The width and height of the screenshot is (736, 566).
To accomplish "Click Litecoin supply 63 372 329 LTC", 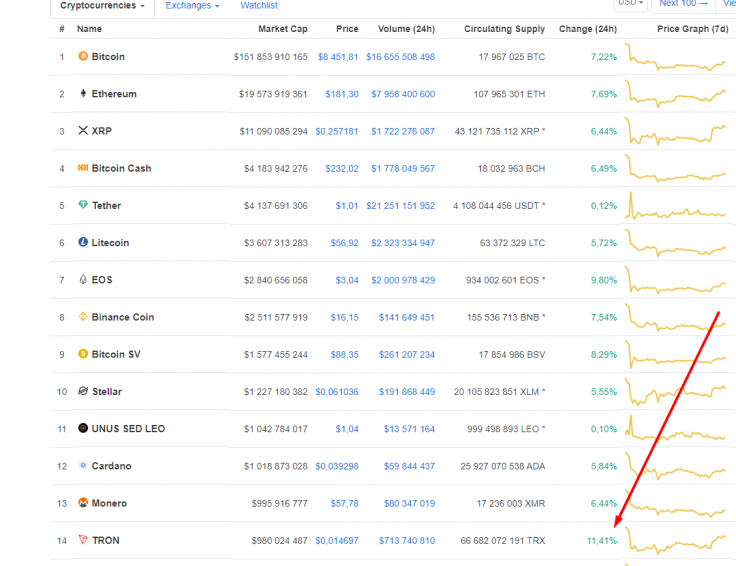I will pos(512,243).
